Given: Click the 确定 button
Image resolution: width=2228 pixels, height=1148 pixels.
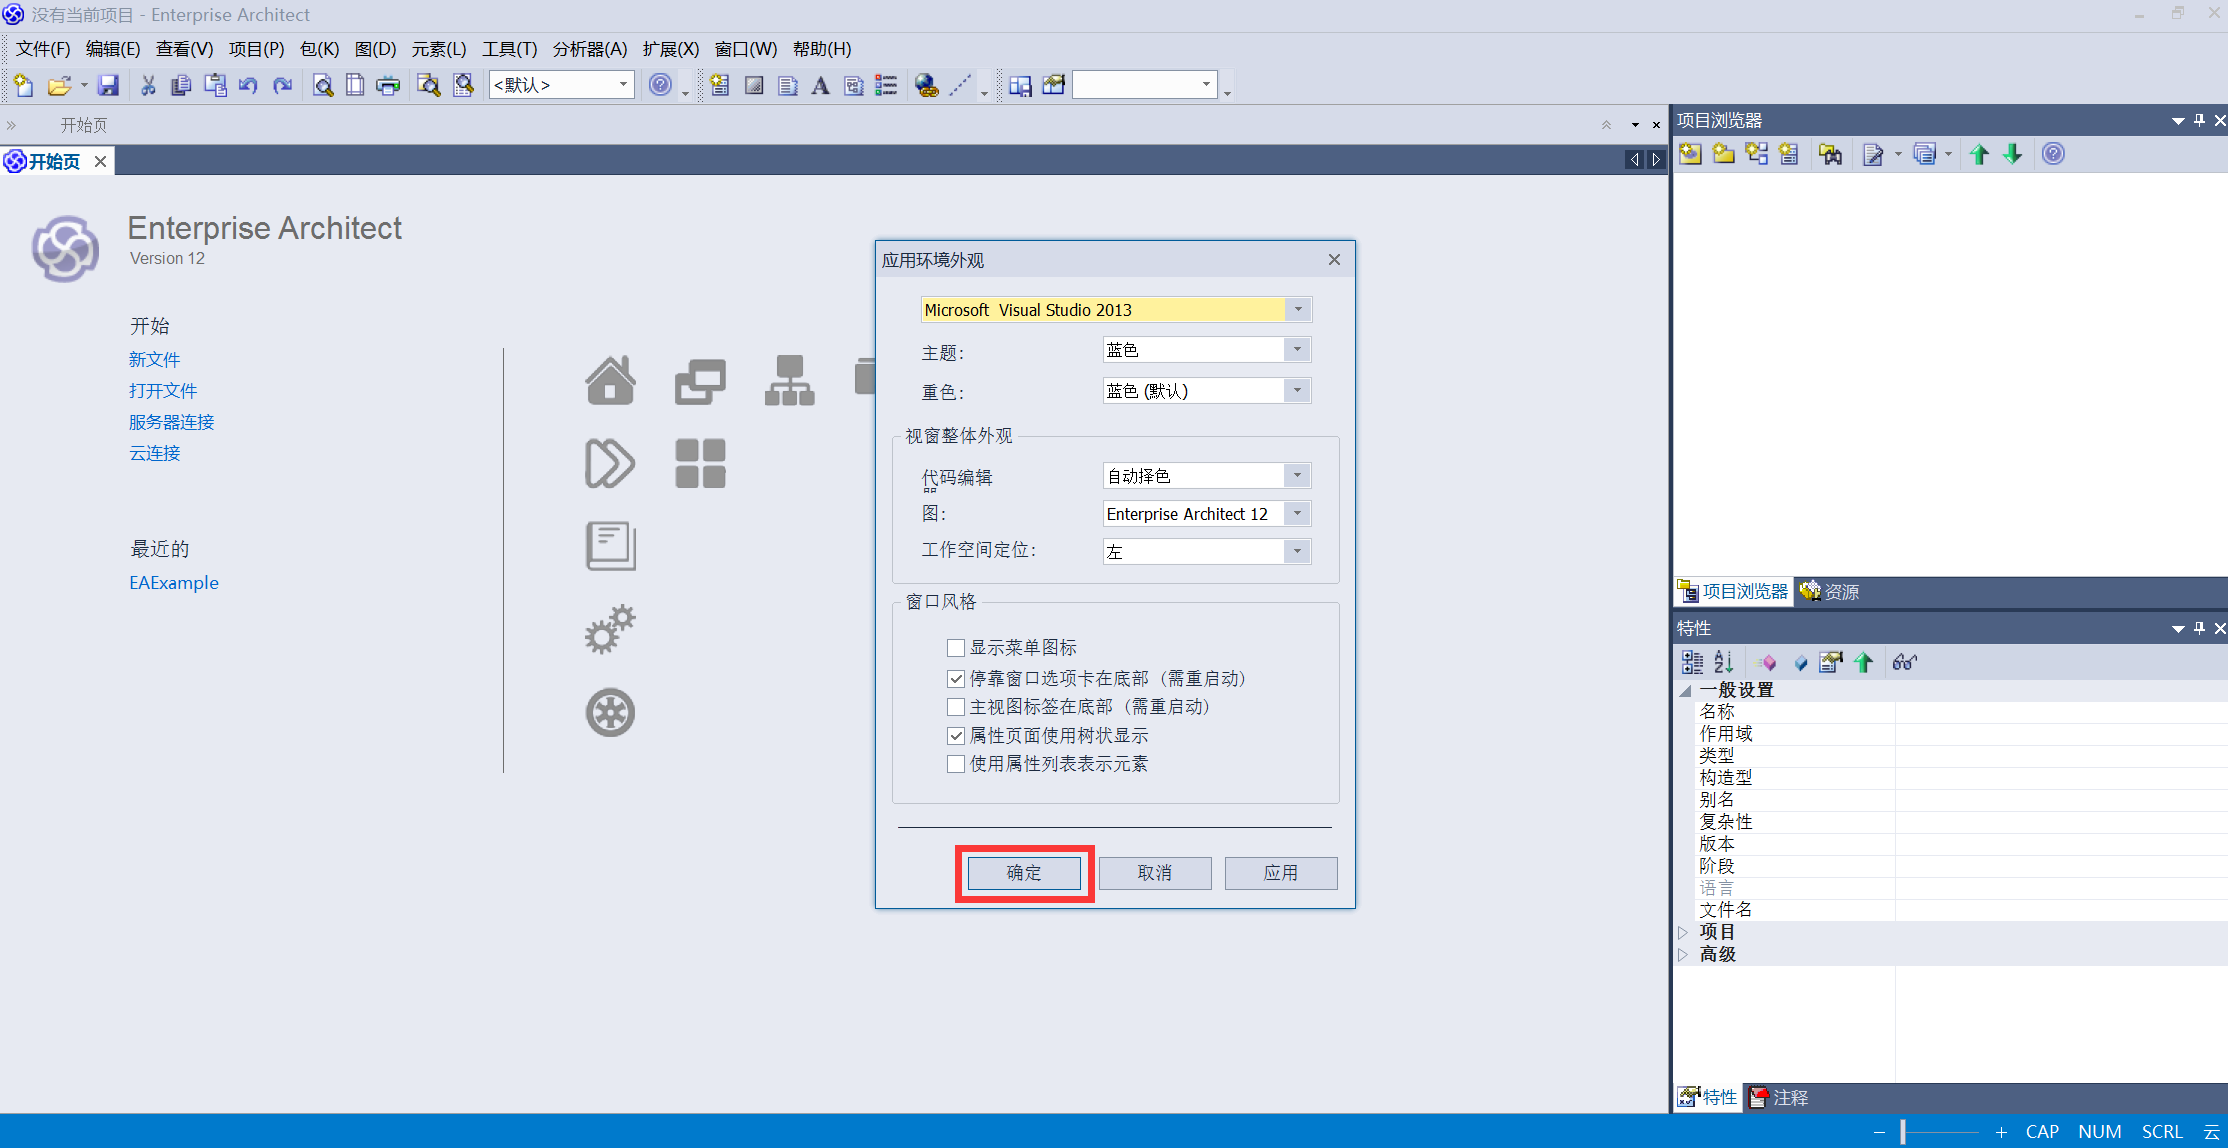Looking at the screenshot, I should pyautogui.click(x=1024, y=873).
